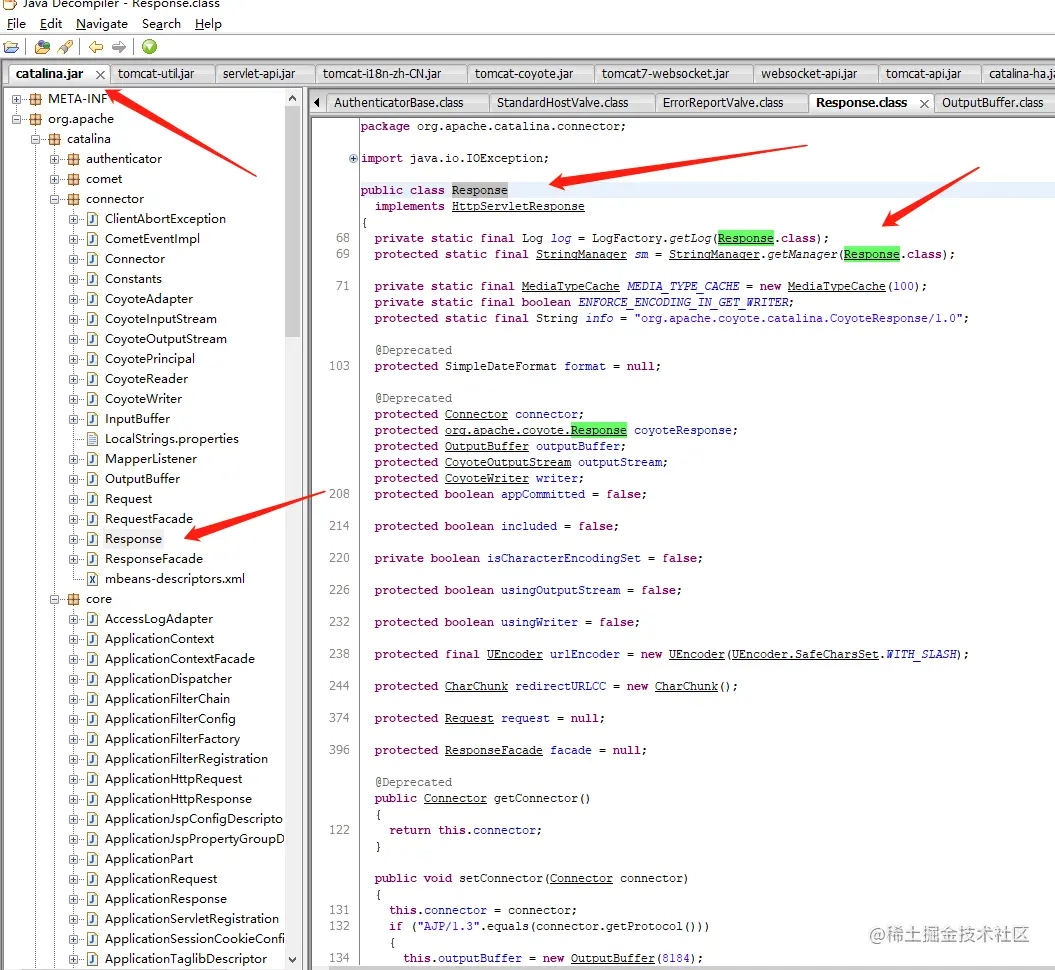Click the org.apache package icon
Image resolution: width=1055 pixels, height=970 pixels.
[36, 119]
